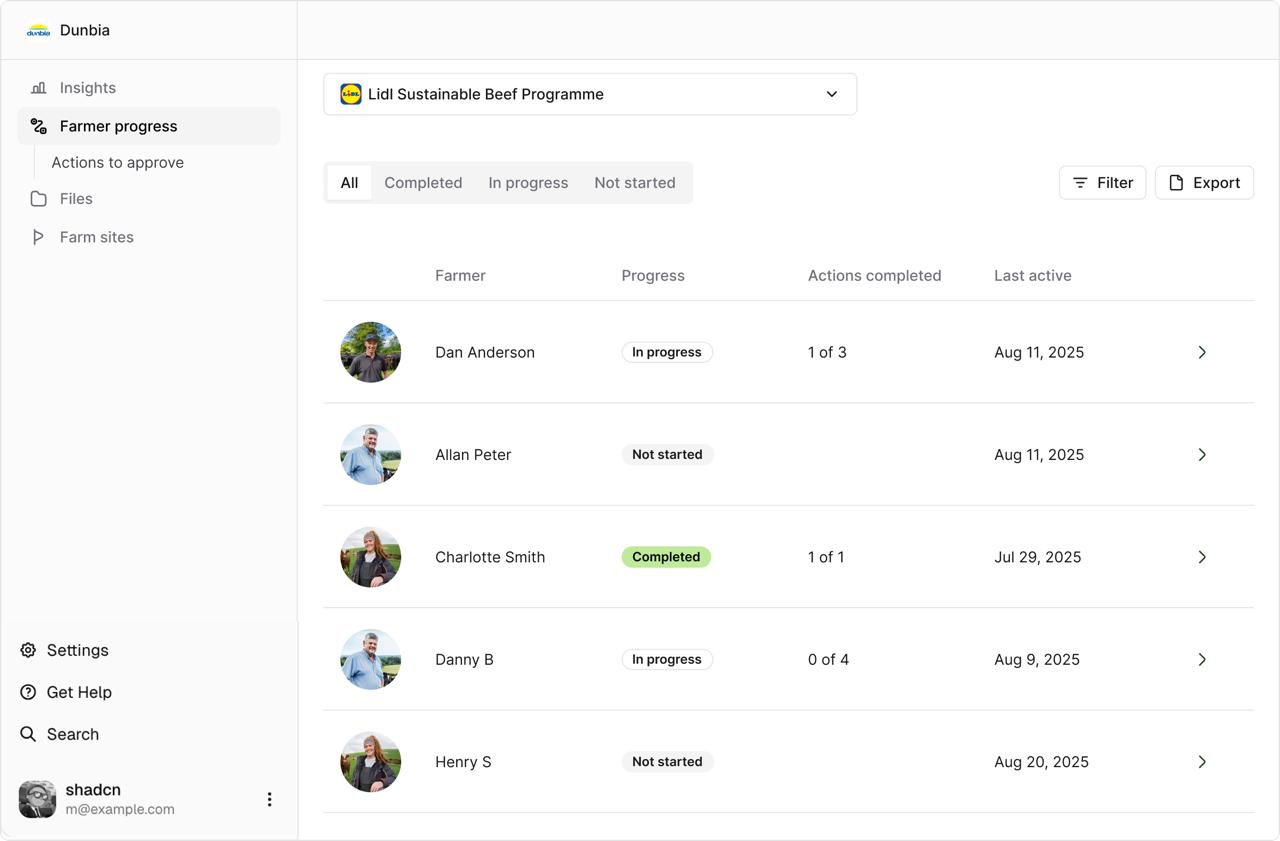Select the Not started filter tab
This screenshot has width=1280, height=841.
coord(634,182)
